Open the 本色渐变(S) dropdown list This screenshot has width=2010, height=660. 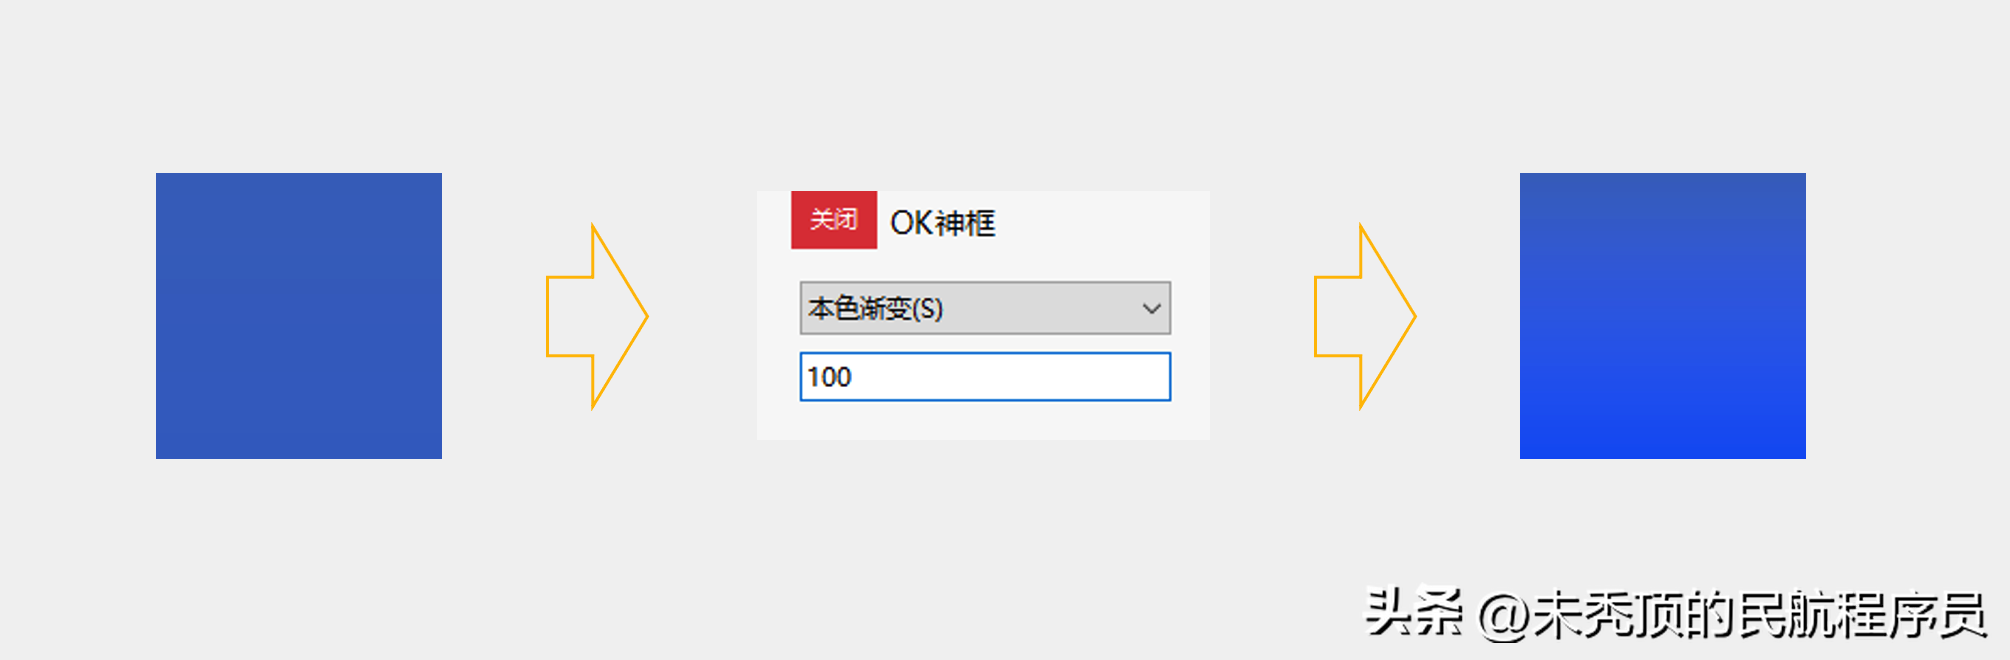(984, 308)
